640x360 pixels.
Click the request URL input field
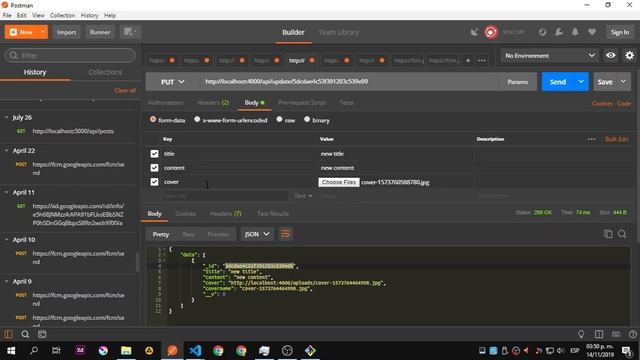[x=349, y=82]
